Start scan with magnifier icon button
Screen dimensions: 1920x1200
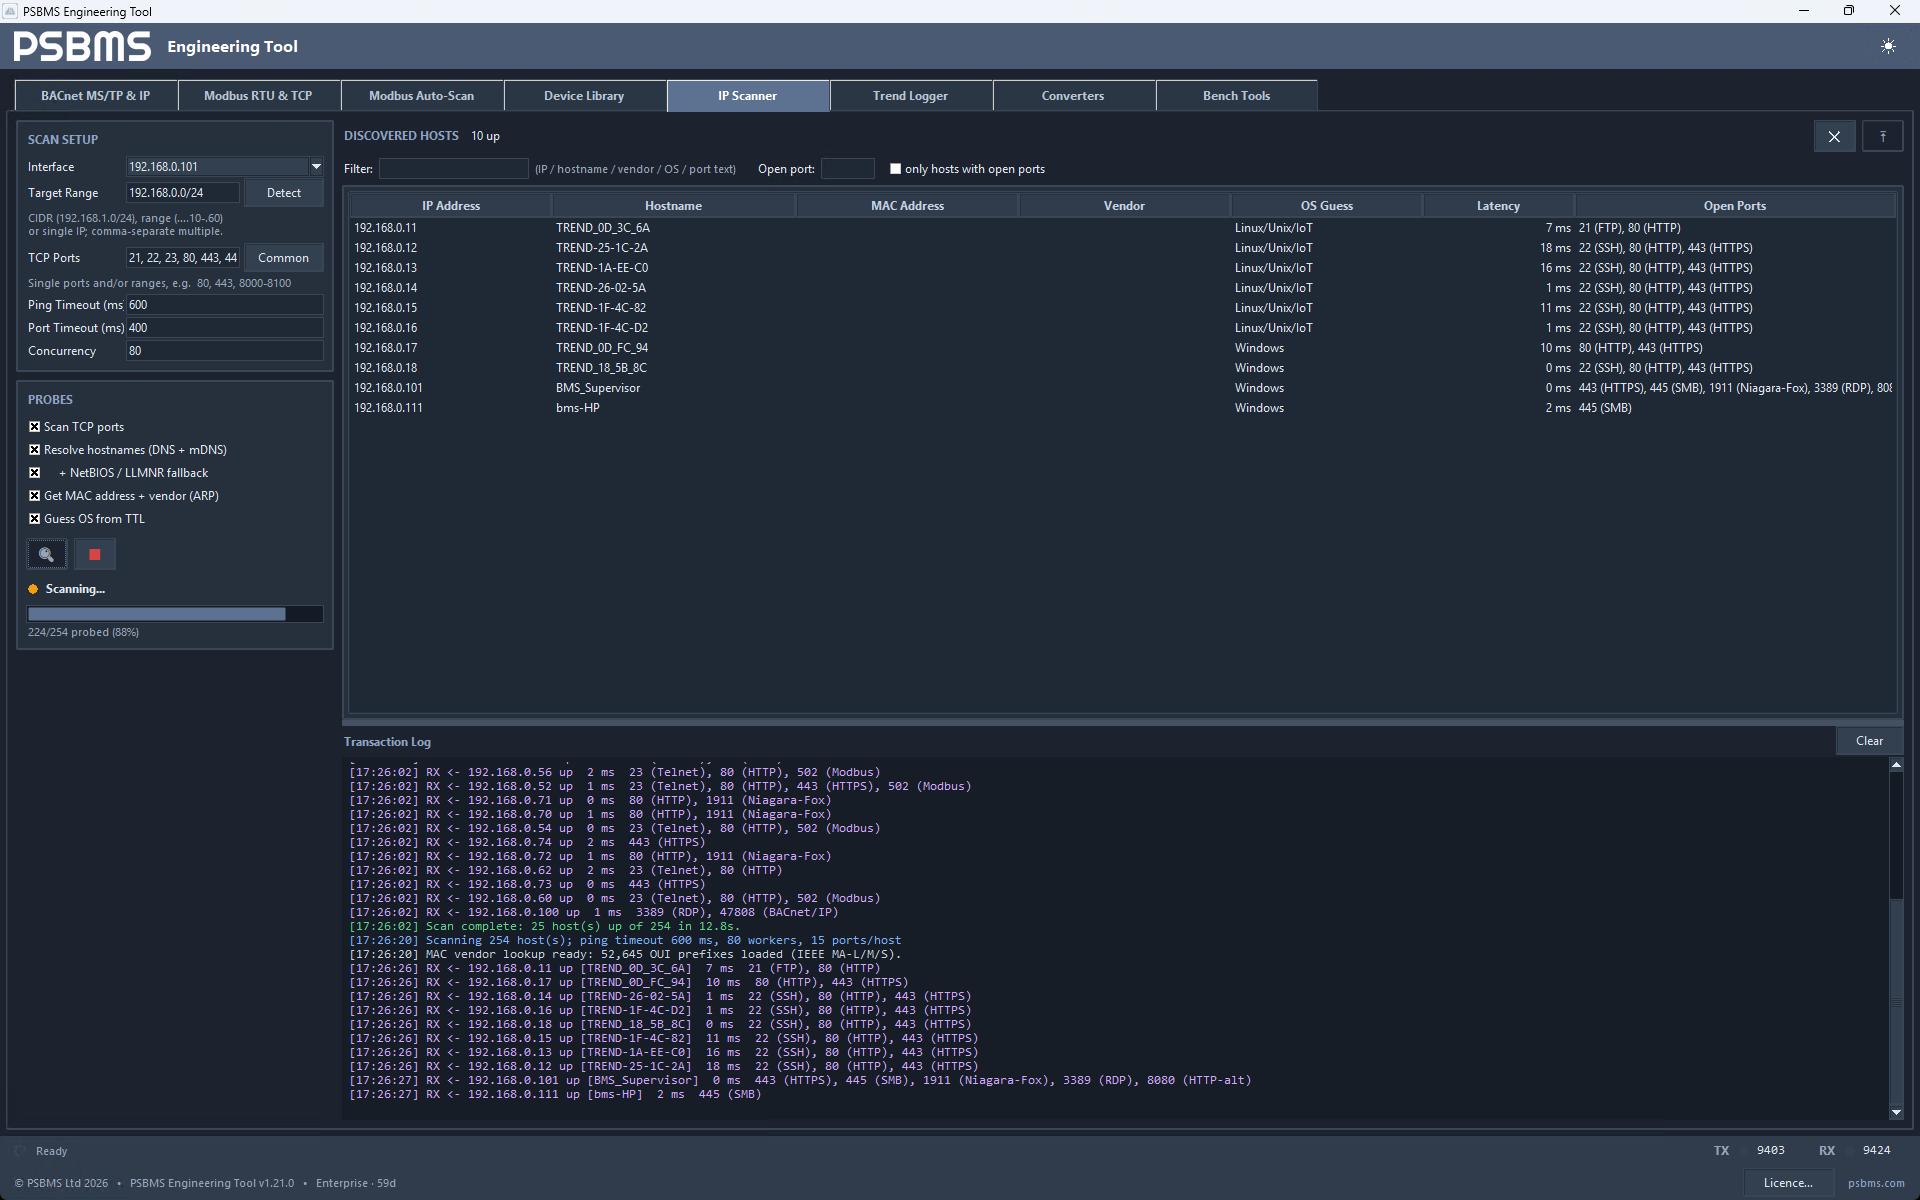point(46,554)
